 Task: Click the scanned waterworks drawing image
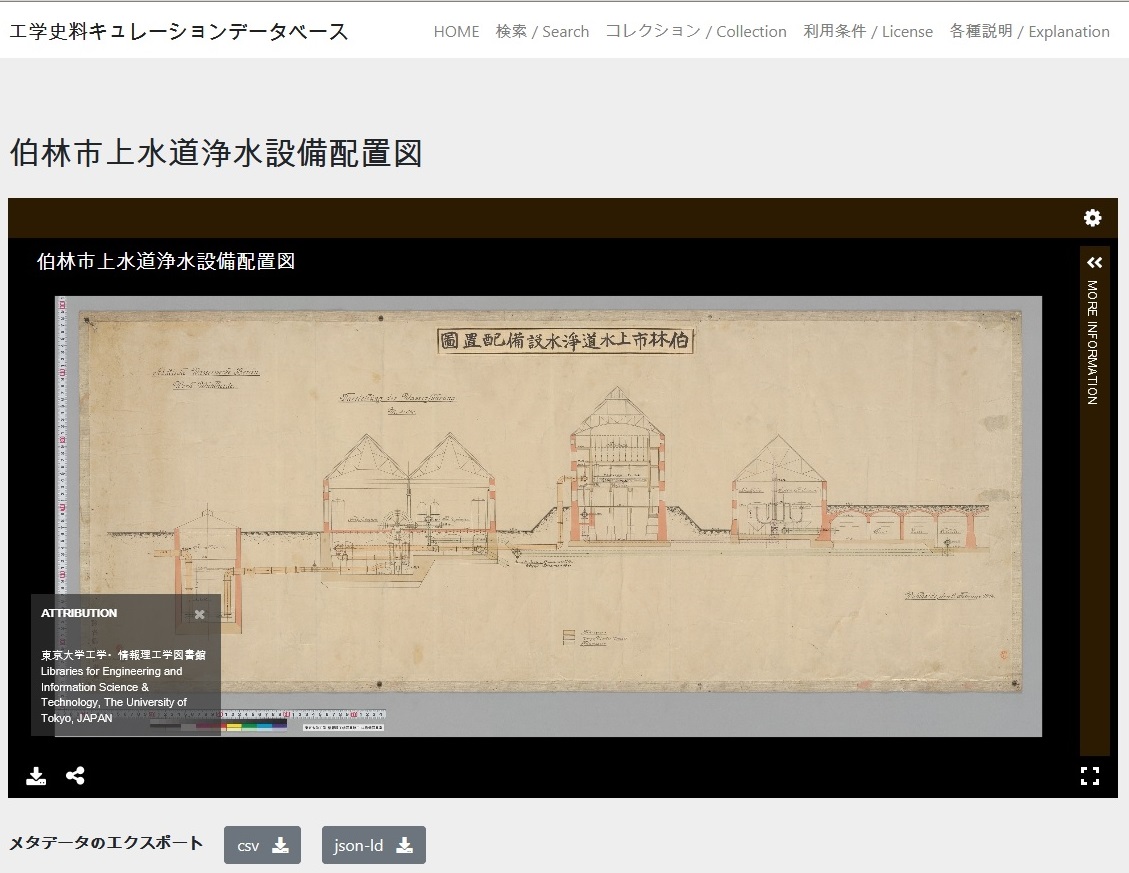coord(549,516)
